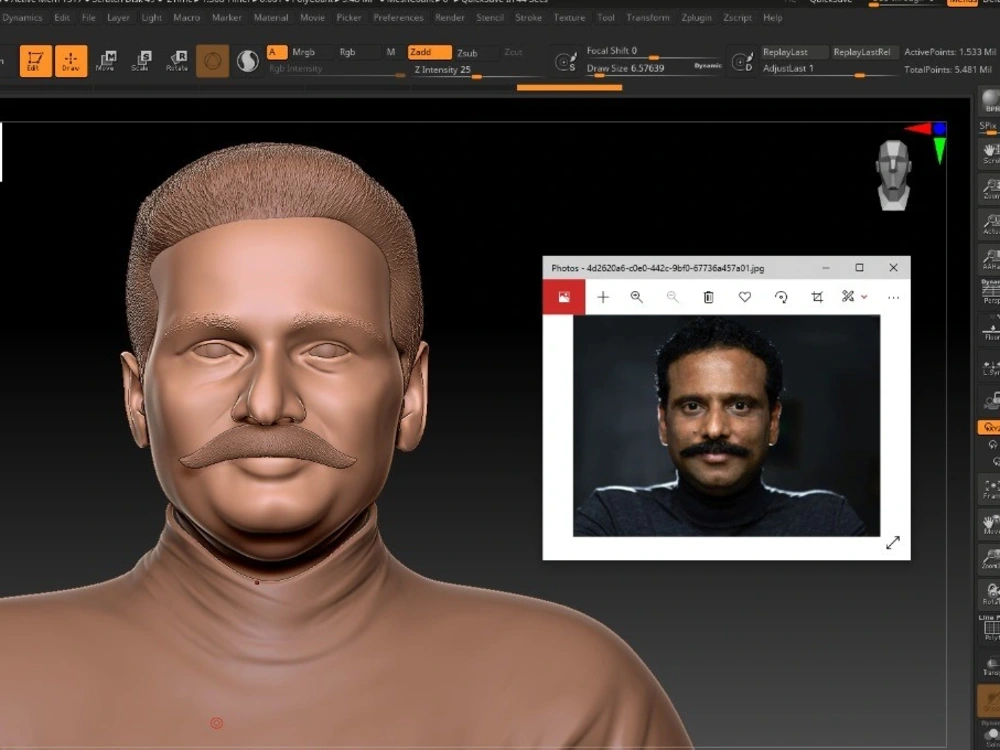Open the Dynamics menu
Screen dimensions: 1000x750
pyautogui.click(x=22, y=18)
